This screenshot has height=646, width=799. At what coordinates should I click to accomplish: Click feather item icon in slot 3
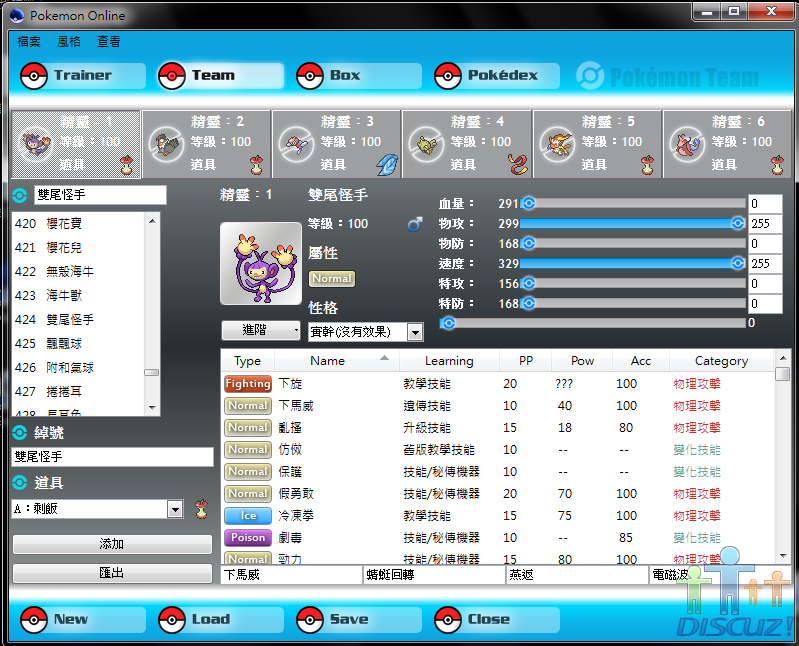[388, 165]
